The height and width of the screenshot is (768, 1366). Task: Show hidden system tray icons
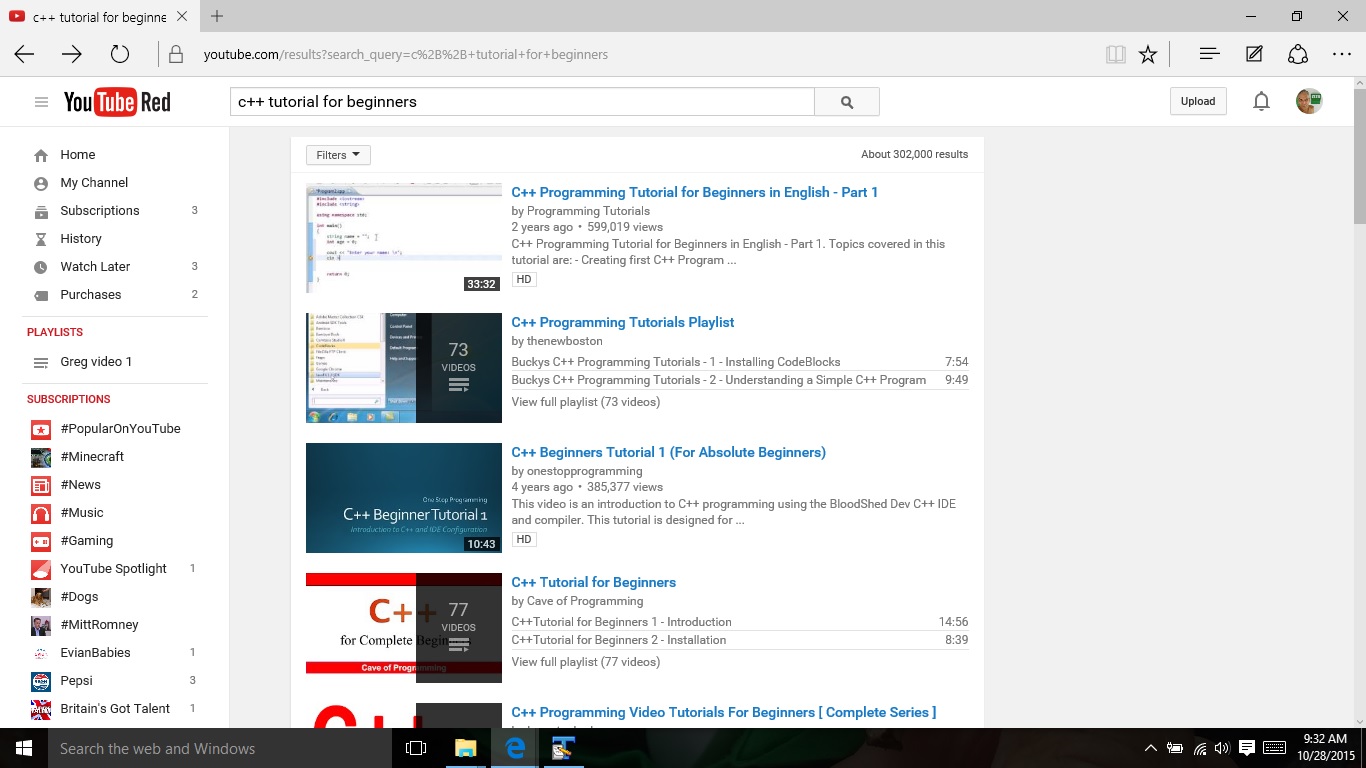coord(1150,748)
